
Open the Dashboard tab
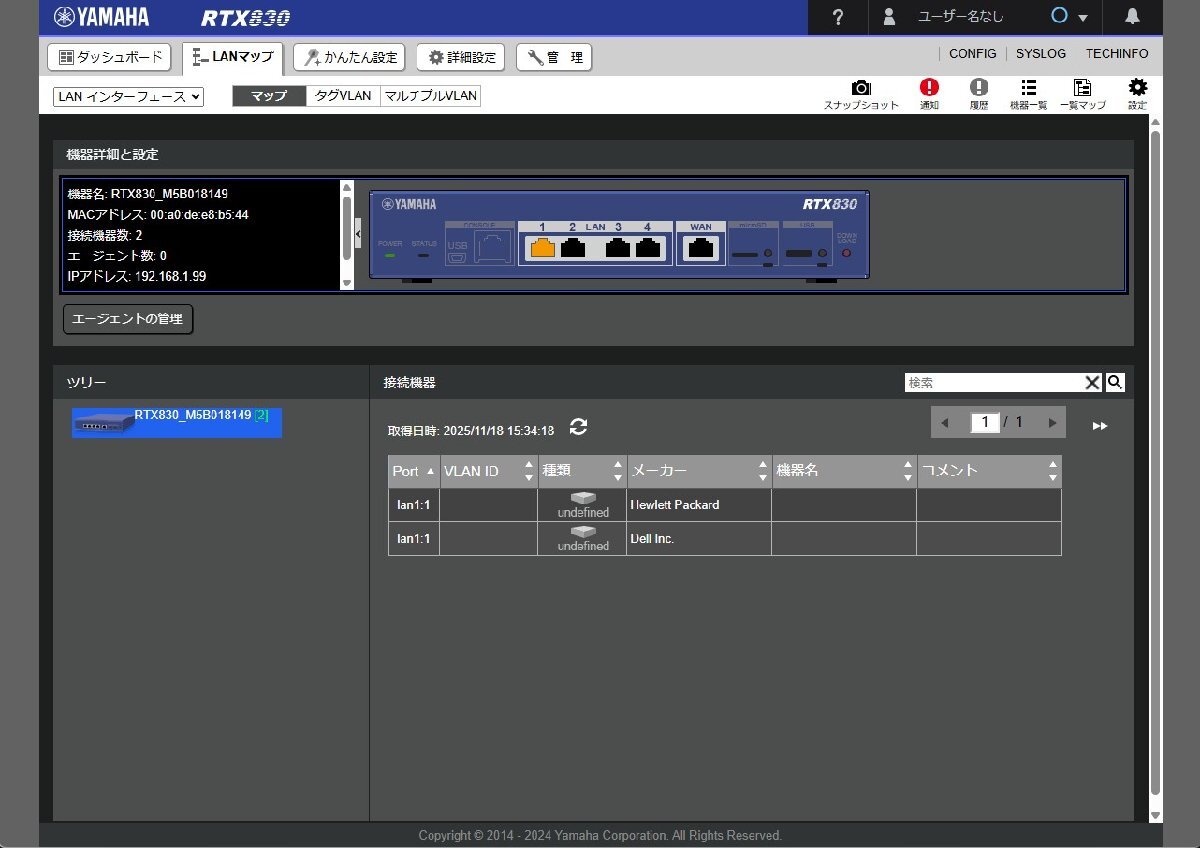point(110,57)
